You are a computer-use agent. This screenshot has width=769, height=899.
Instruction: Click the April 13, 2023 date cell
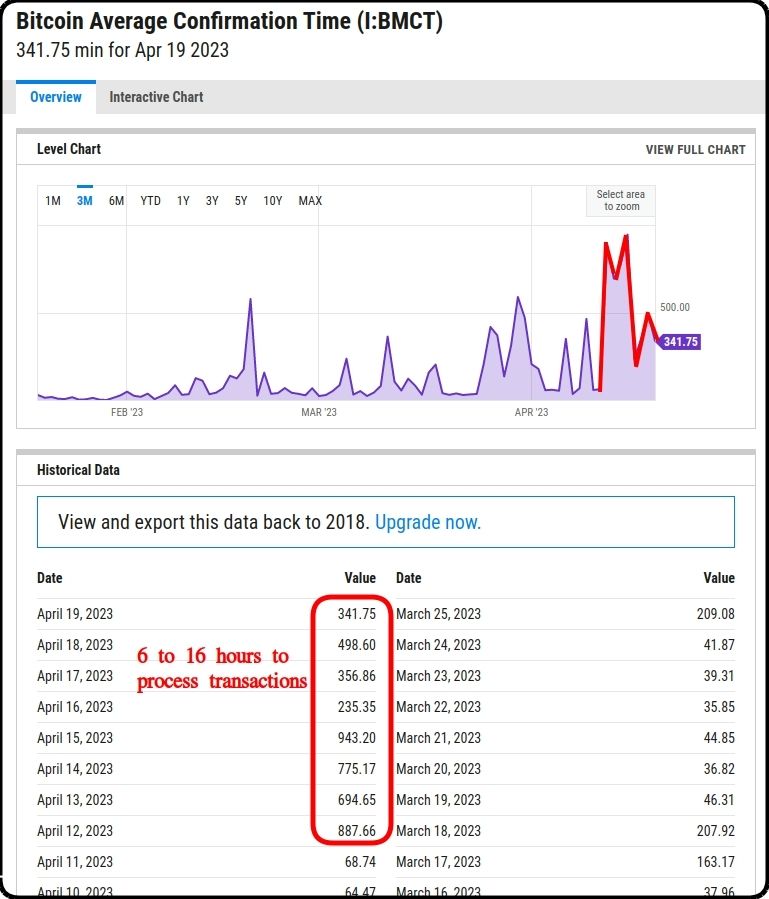tap(75, 800)
